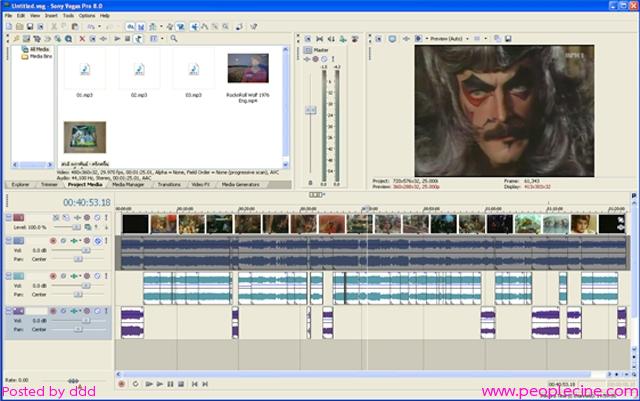Stop media preview in Project Media toolbar

[127, 39]
